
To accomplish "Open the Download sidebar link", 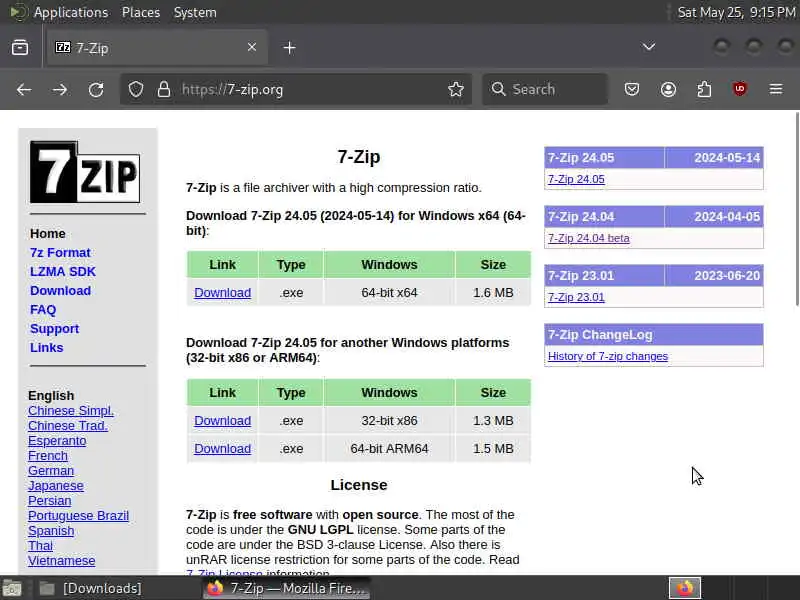I will pyautogui.click(x=60, y=290).
